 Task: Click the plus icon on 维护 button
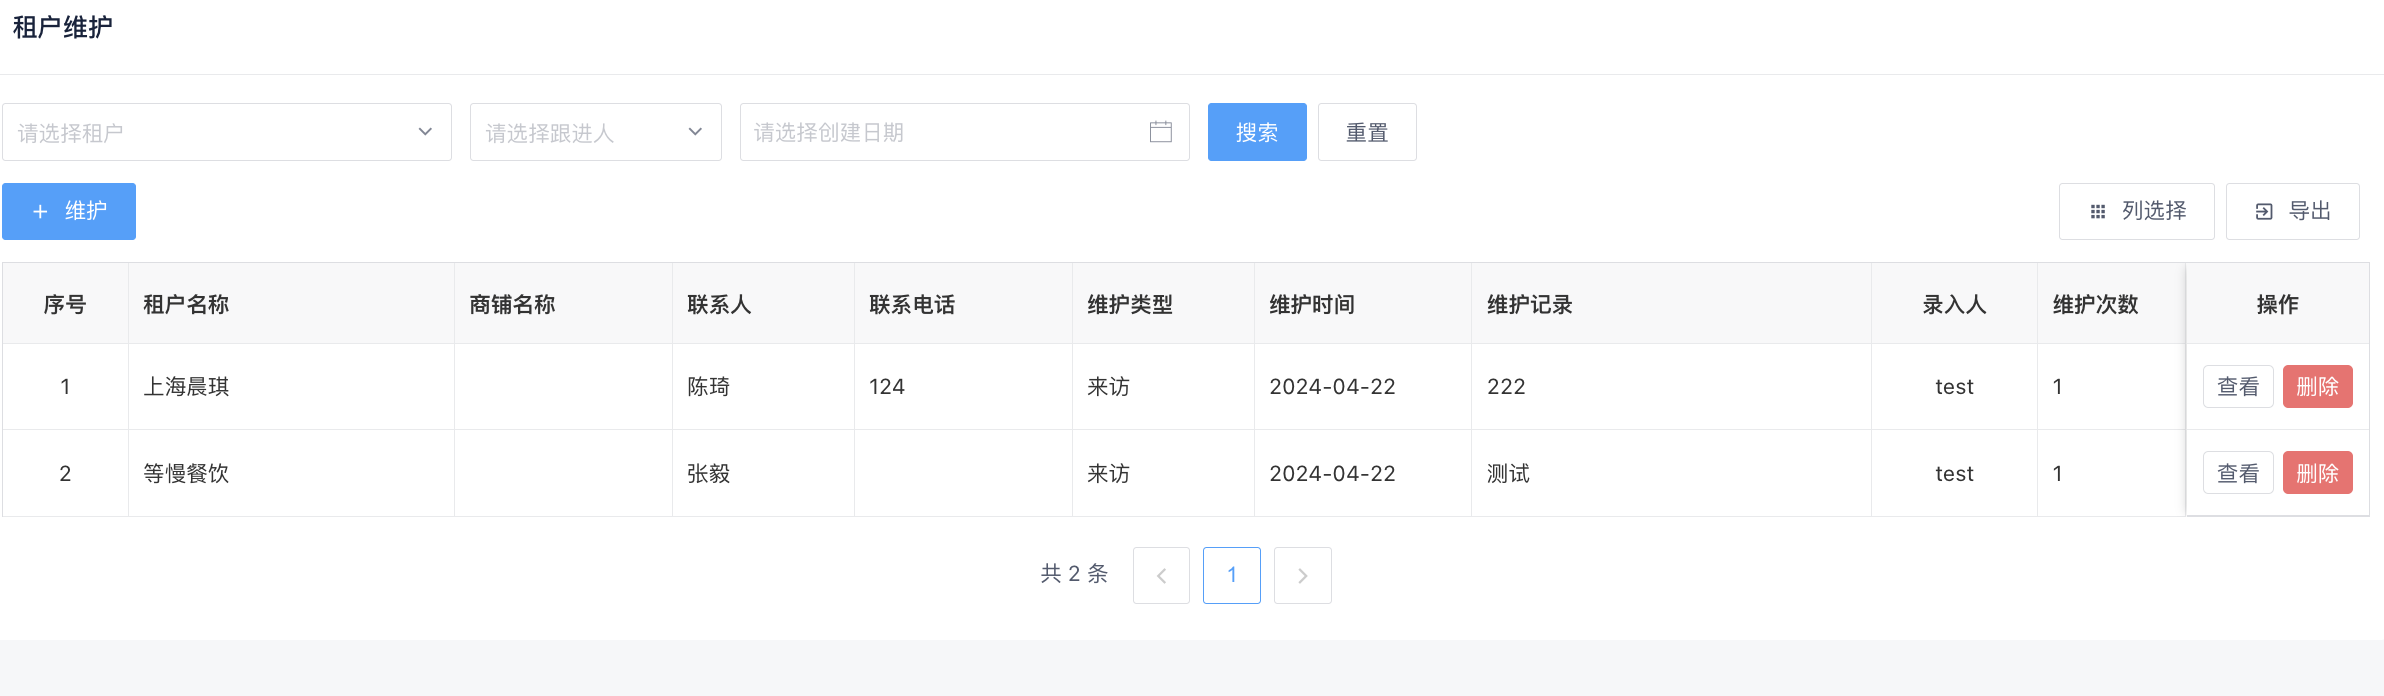pos(40,212)
